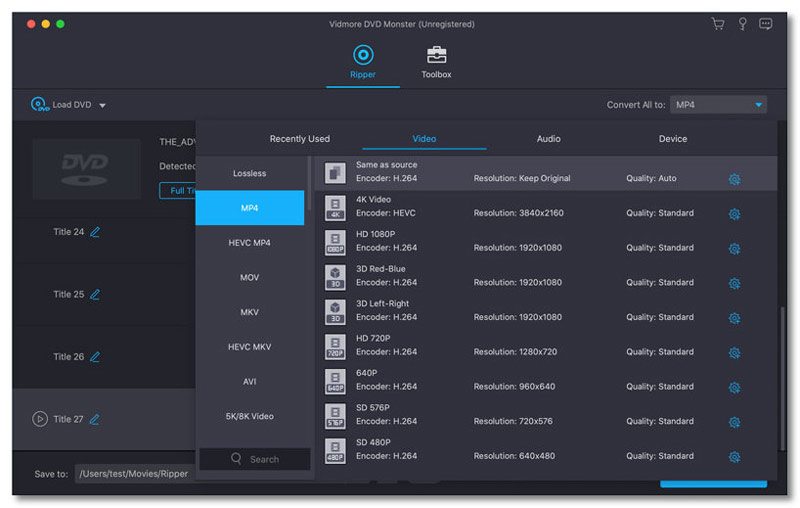Select the Same as source profile icon
Image resolution: width=800 pixels, height=508 pixels.
click(335, 173)
